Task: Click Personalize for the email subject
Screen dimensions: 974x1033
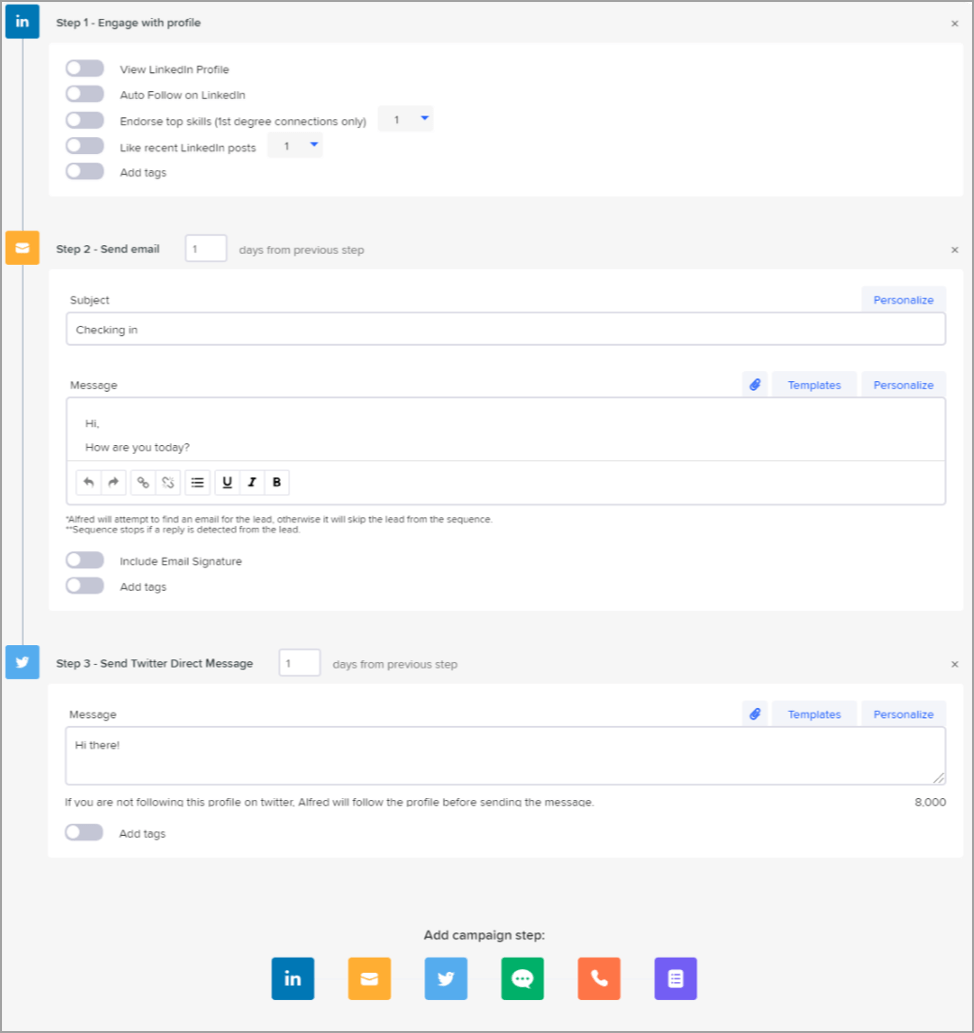Action: tap(903, 300)
